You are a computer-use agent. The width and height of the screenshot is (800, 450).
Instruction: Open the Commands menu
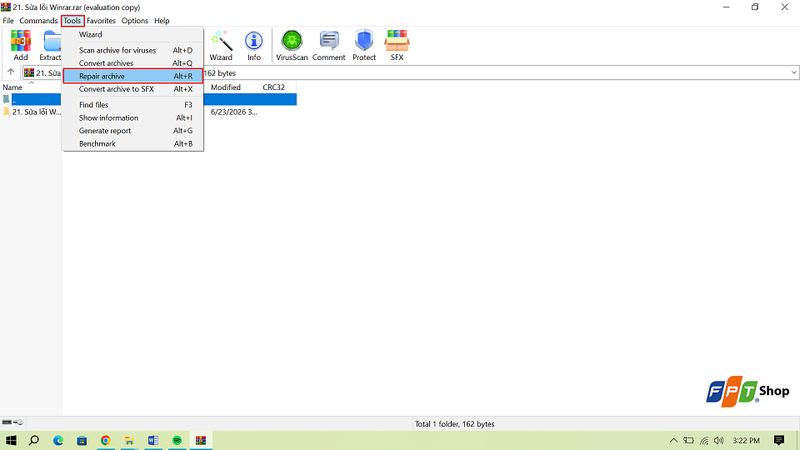click(38, 20)
